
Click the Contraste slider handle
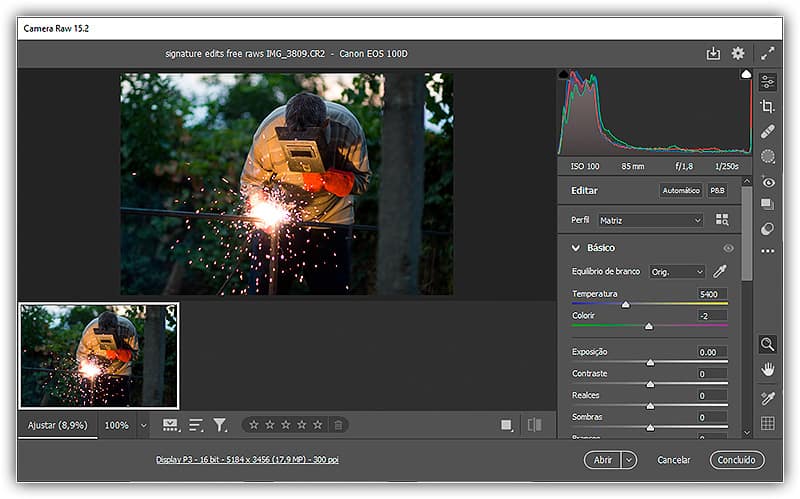650,384
